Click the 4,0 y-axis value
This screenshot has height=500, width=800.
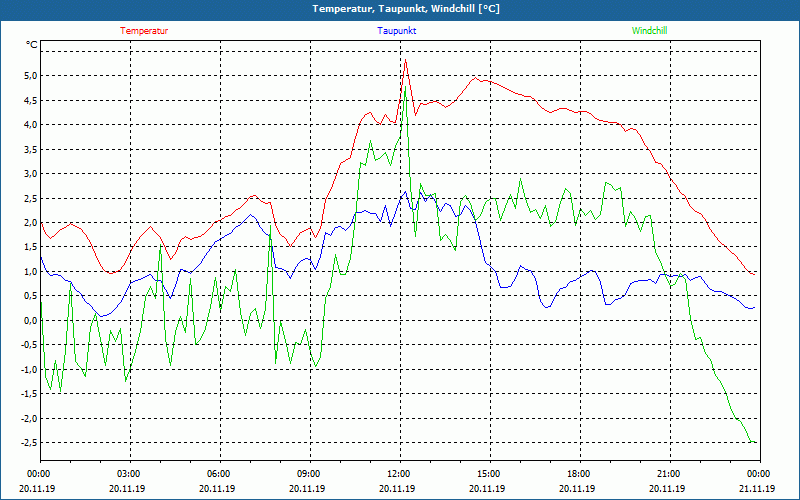click(x=31, y=124)
